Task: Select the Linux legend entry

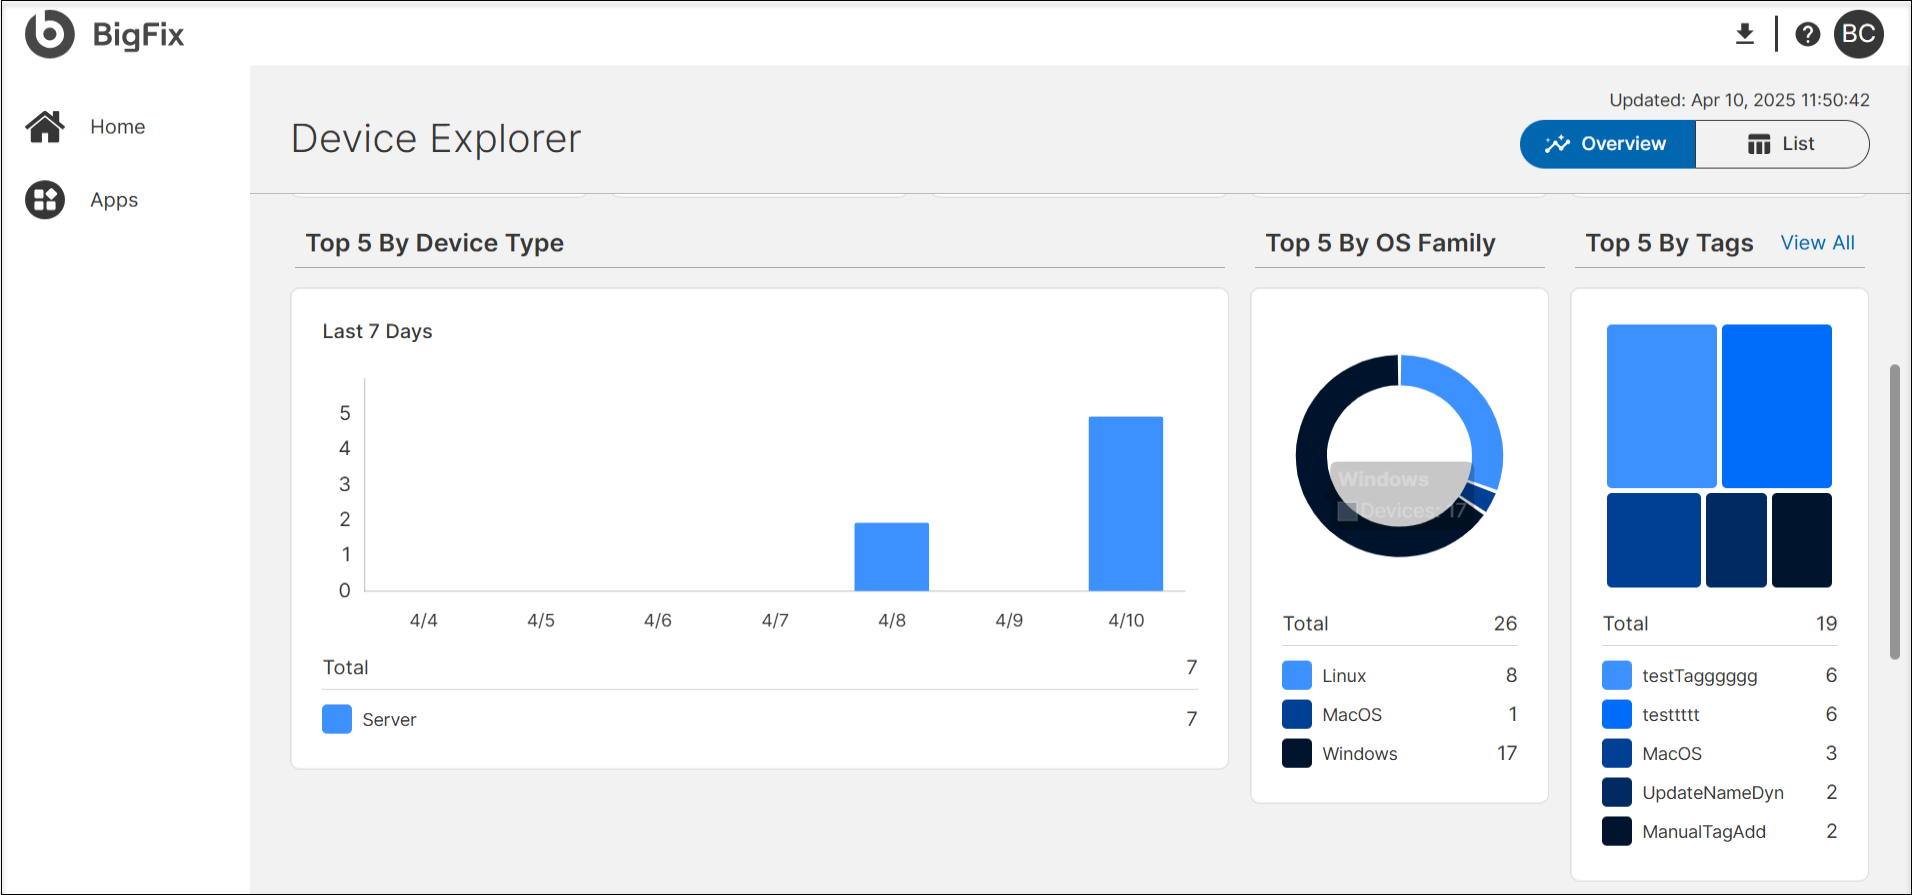Action: (1344, 675)
